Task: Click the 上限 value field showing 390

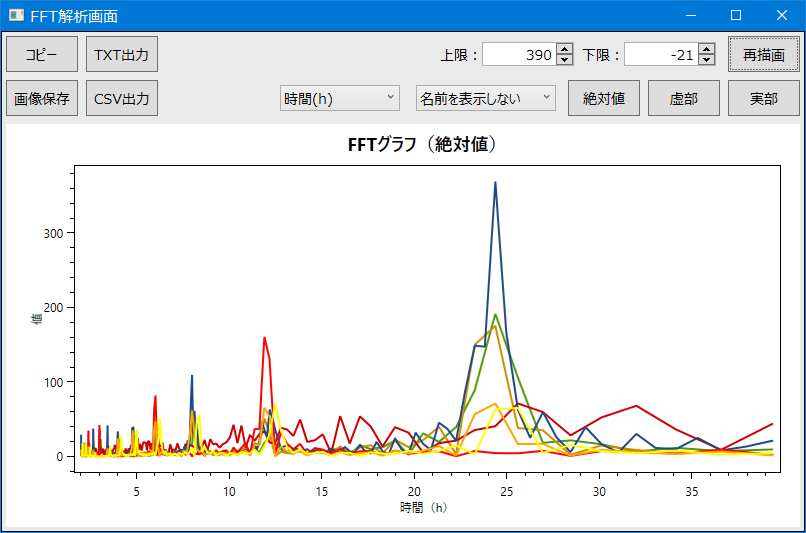Action: coord(519,54)
